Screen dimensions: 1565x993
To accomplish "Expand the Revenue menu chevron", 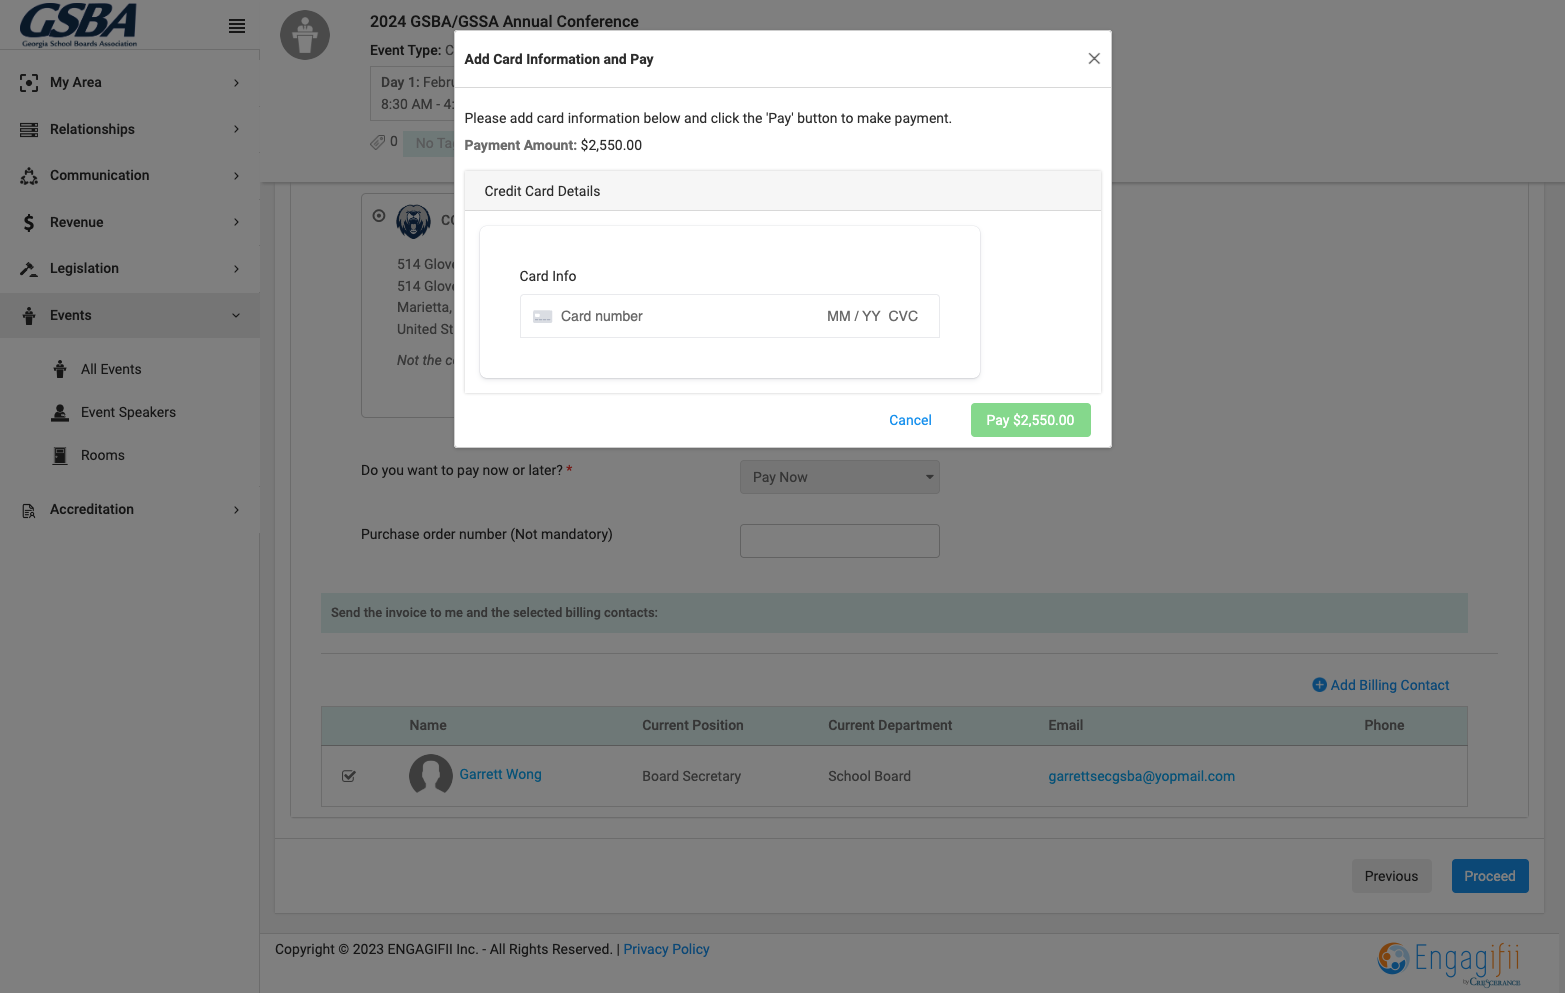I will [x=236, y=222].
